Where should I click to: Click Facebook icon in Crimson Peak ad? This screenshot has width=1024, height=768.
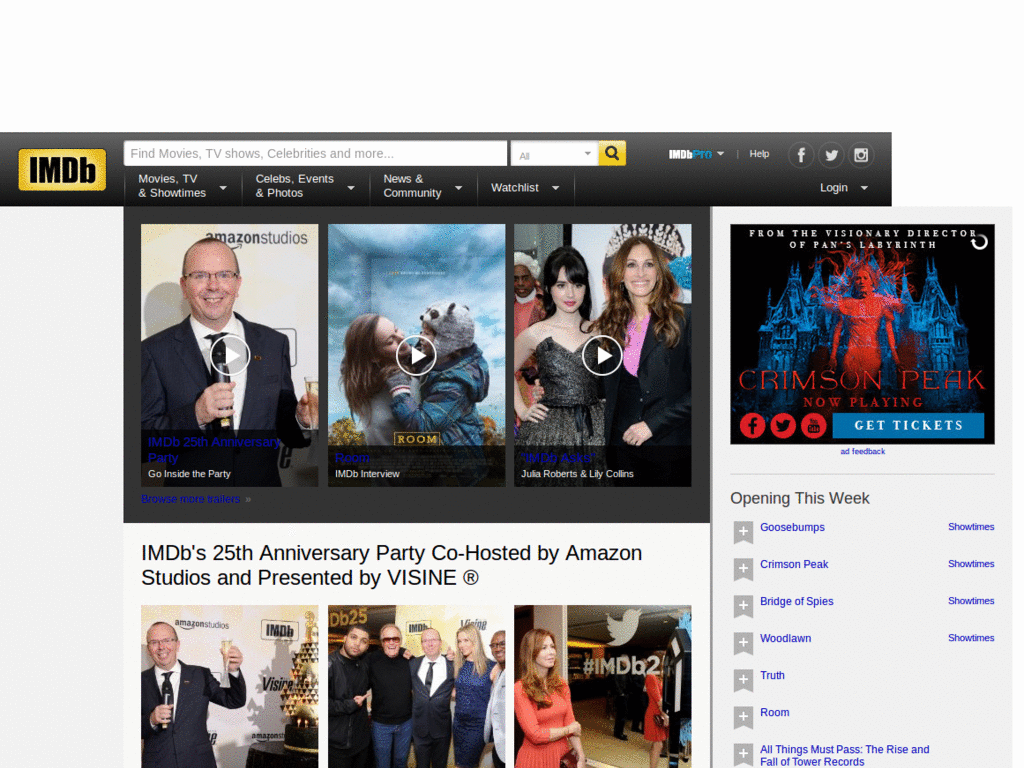(x=752, y=426)
